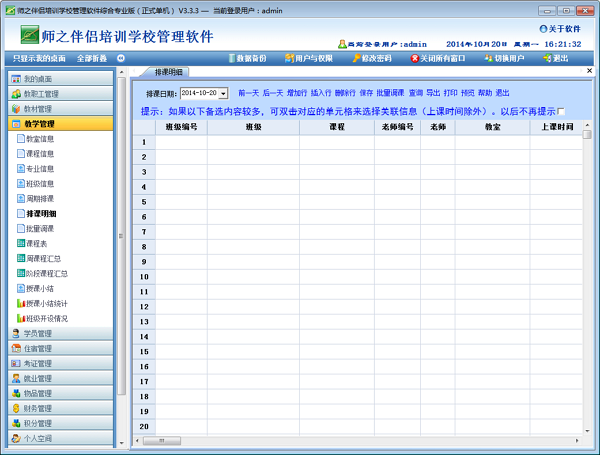Click the 增加行 add row link
Image resolution: width=600 pixels, height=455 pixels.
click(x=297, y=93)
